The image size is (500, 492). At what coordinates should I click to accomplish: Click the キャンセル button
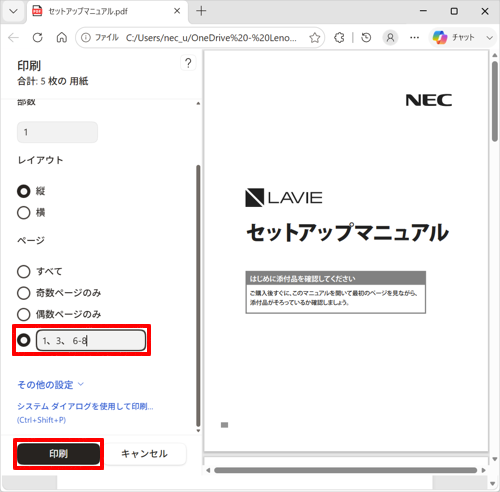(144, 454)
